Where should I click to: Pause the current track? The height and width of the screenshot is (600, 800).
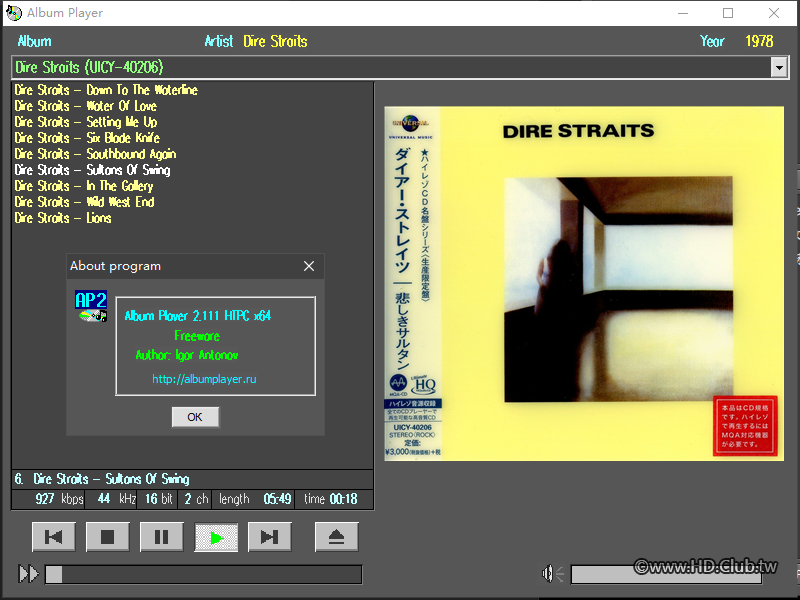[x=162, y=537]
